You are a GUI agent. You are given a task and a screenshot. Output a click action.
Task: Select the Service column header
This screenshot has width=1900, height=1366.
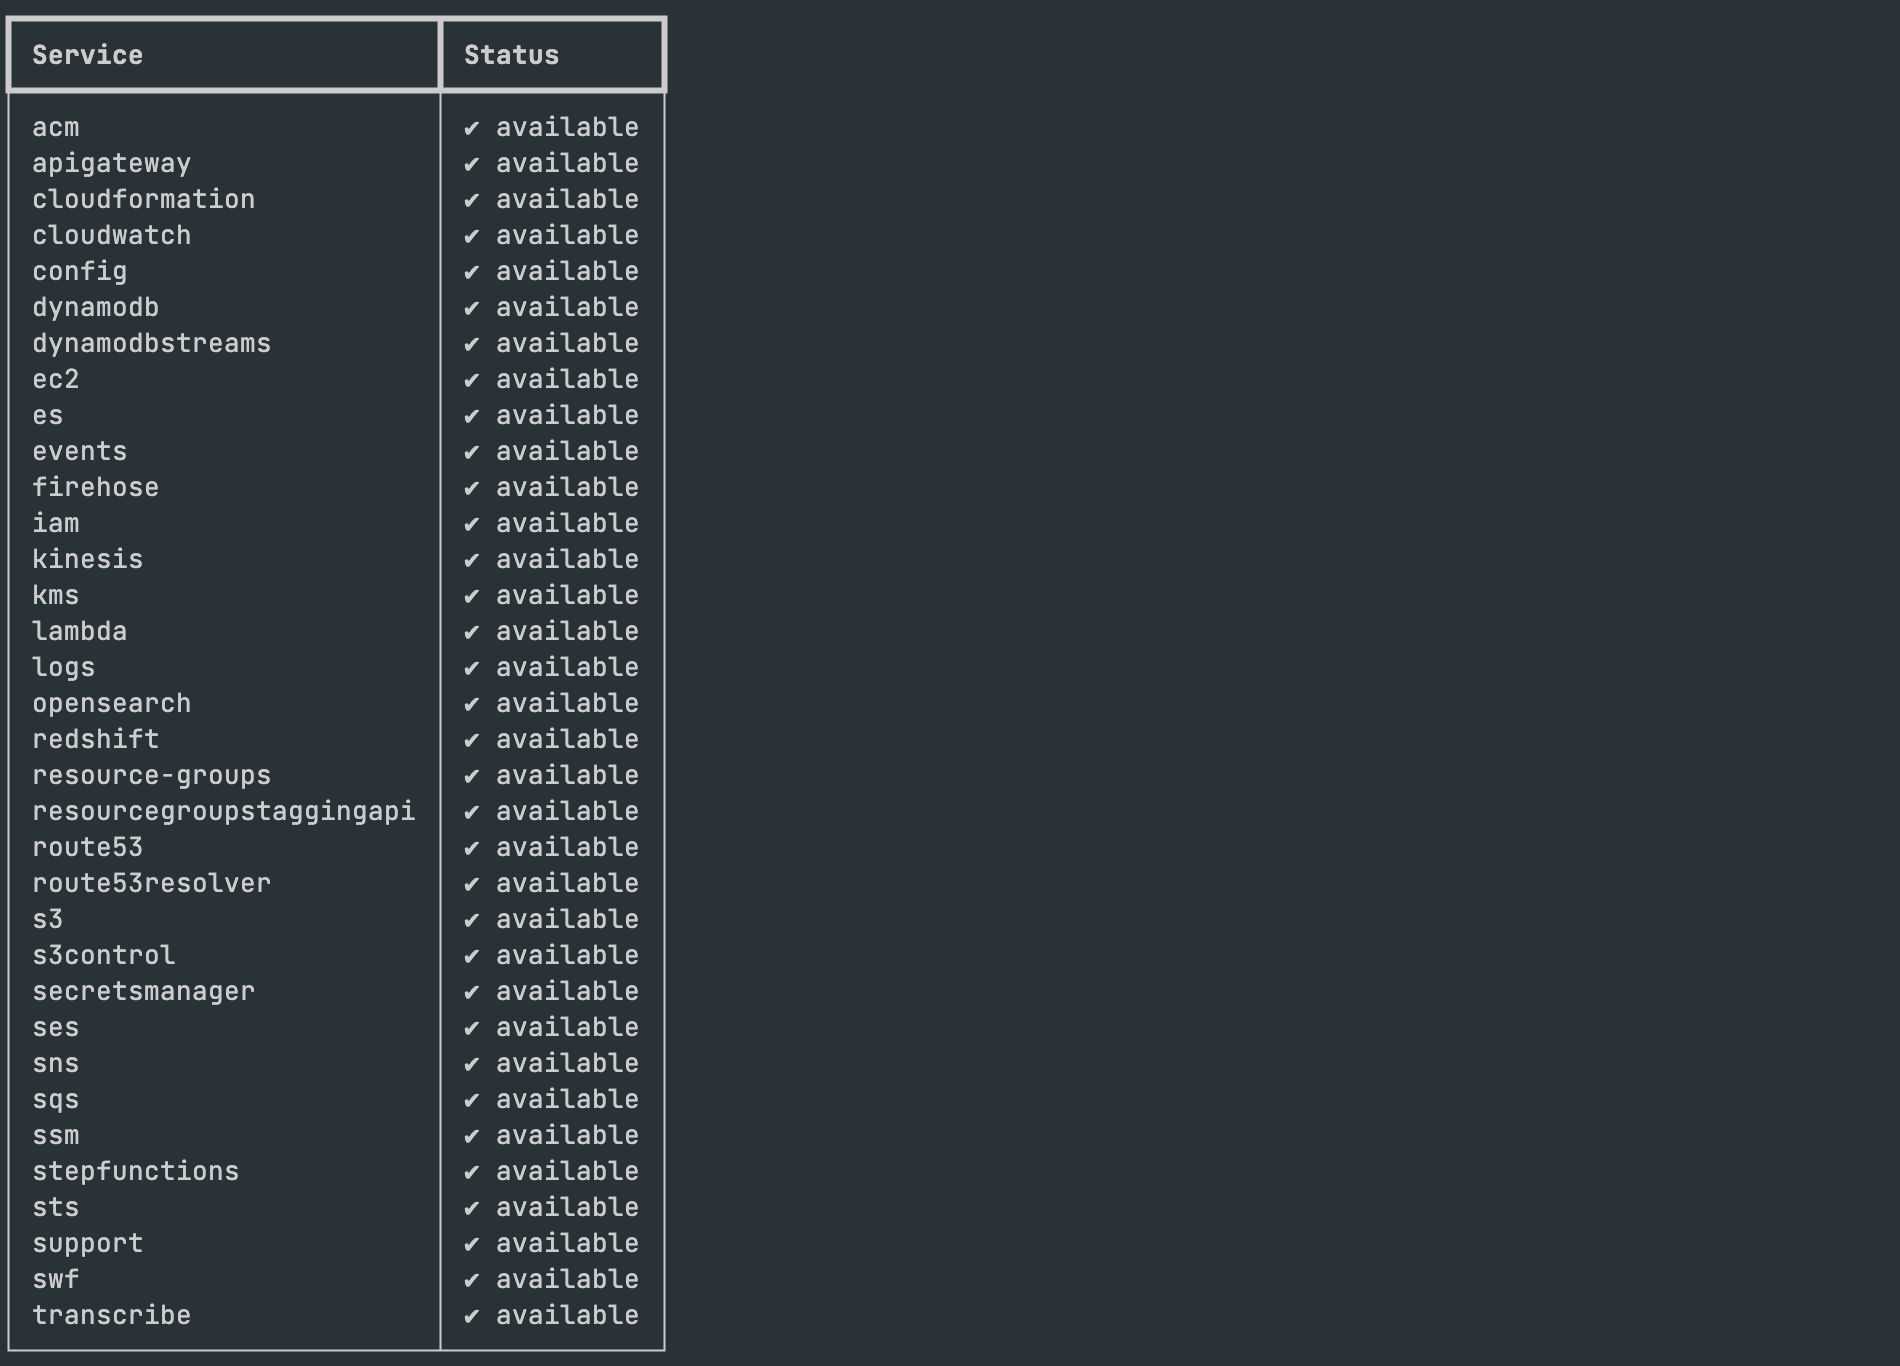(87, 55)
